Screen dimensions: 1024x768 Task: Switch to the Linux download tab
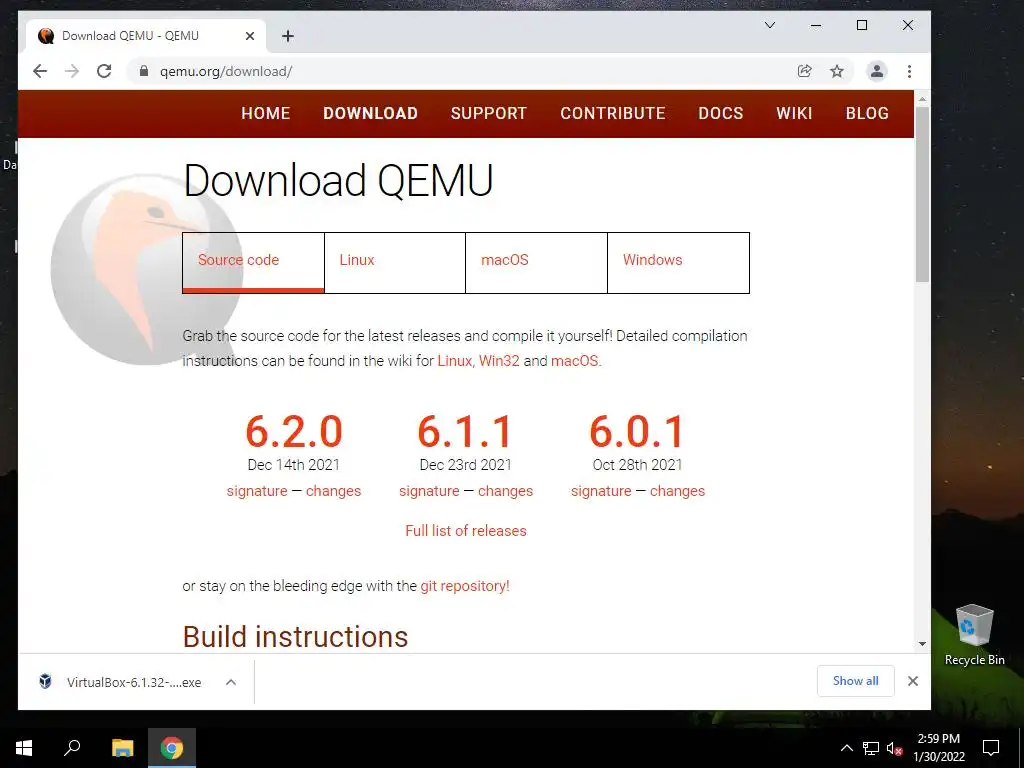(x=395, y=263)
